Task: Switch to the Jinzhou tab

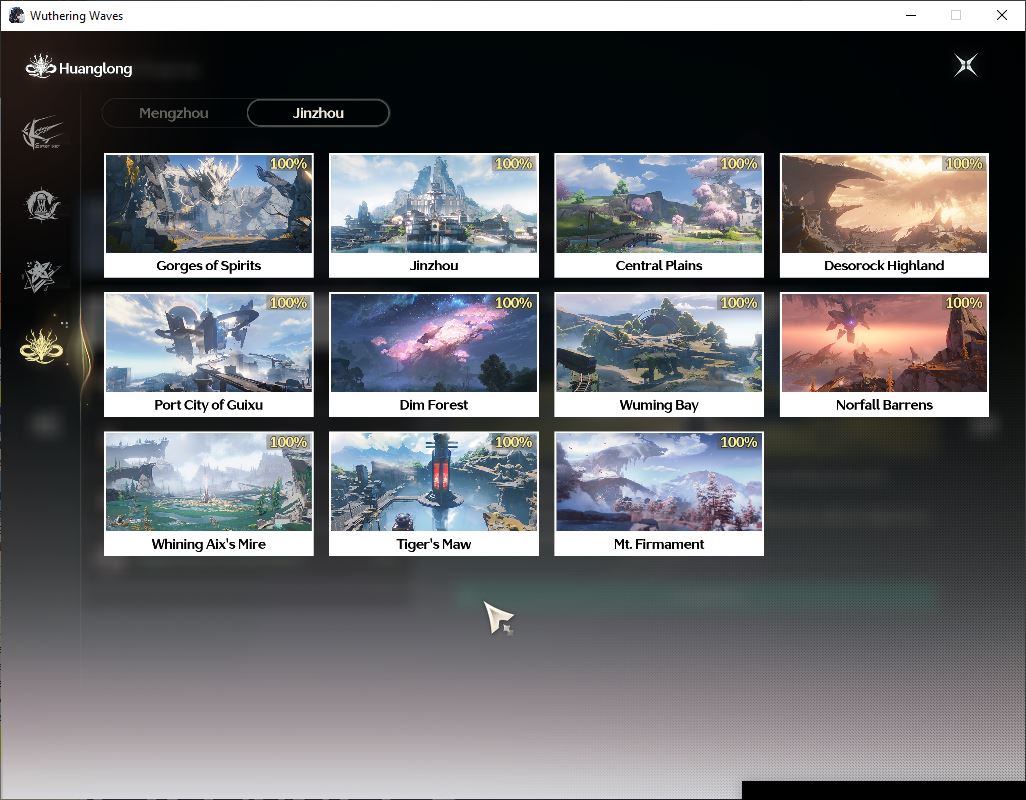Action: [318, 113]
